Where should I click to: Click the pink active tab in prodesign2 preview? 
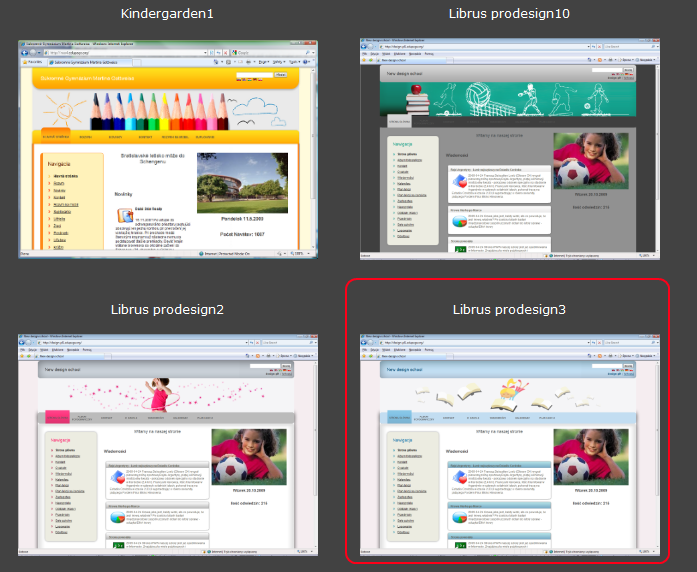pyautogui.click(x=57, y=417)
